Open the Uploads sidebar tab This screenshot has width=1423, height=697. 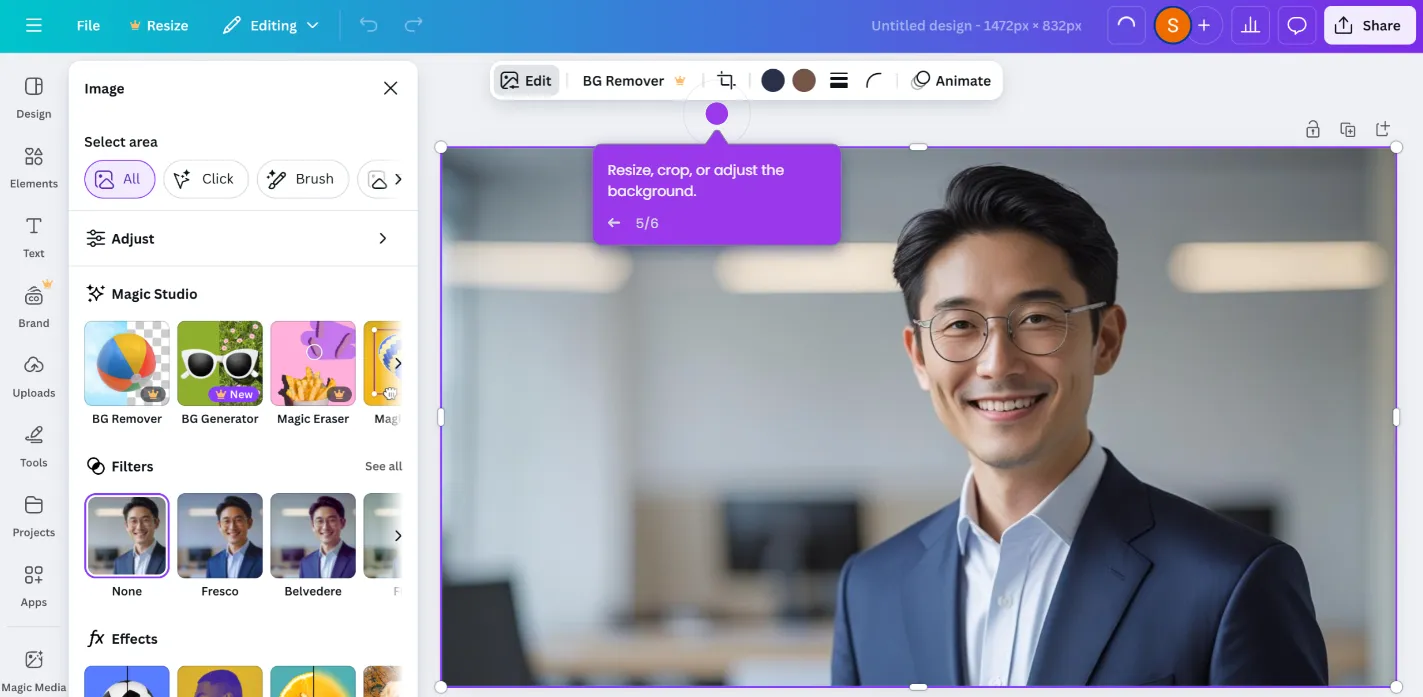click(x=34, y=377)
